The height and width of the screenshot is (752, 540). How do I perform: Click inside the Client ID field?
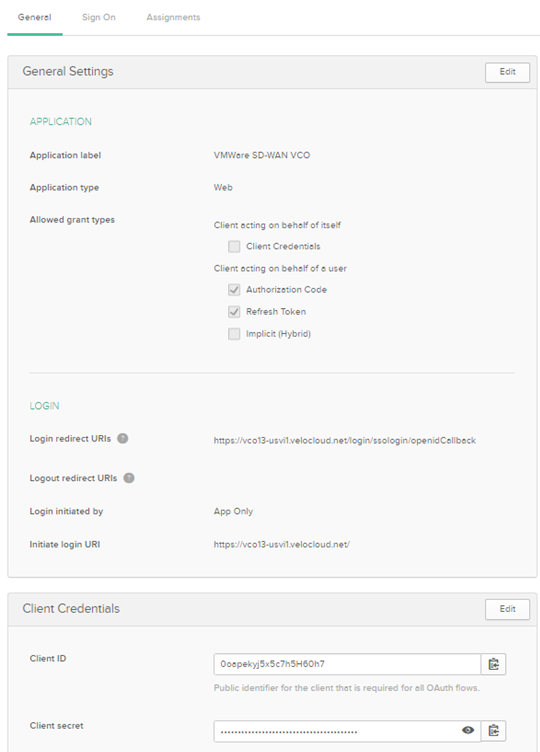[x=347, y=664]
